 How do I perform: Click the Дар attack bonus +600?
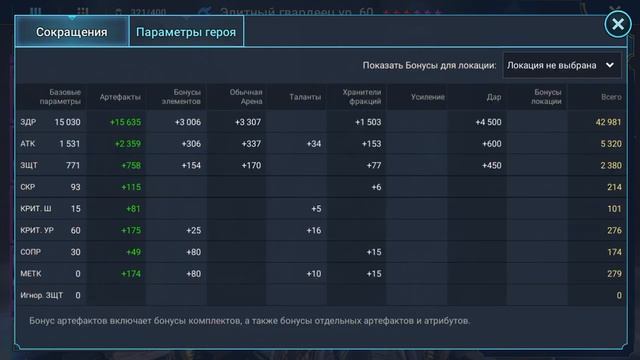tap(491, 144)
